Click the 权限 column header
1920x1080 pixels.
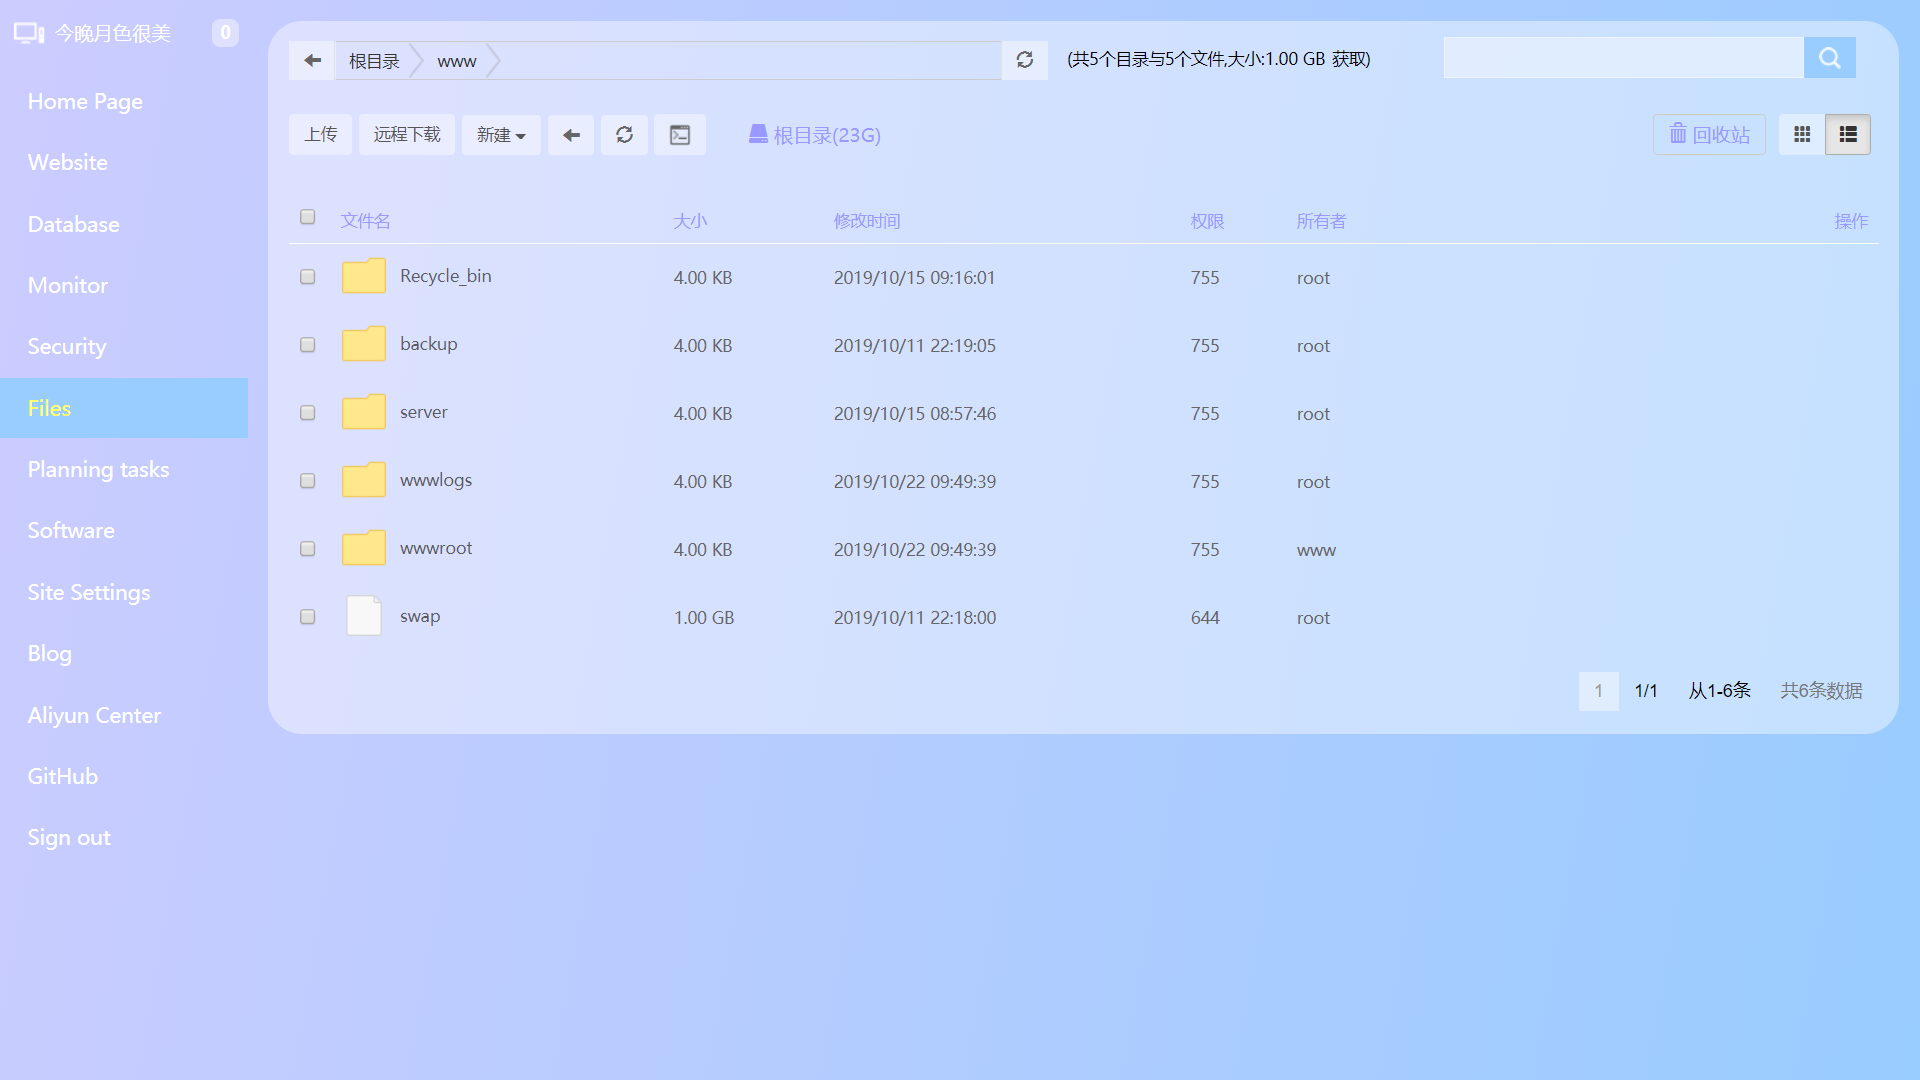tap(1207, 221)
